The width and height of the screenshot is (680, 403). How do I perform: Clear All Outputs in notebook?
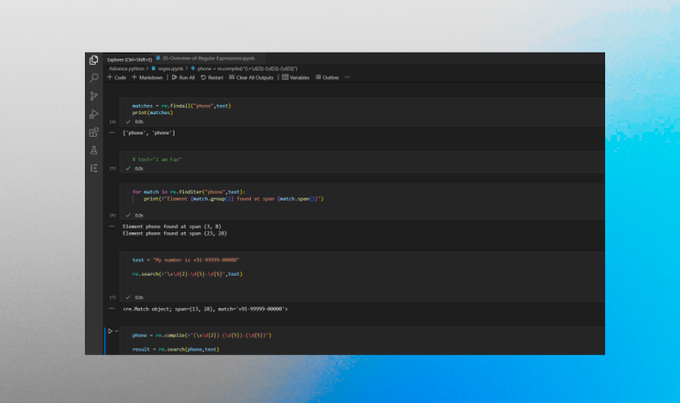point(251,78)
